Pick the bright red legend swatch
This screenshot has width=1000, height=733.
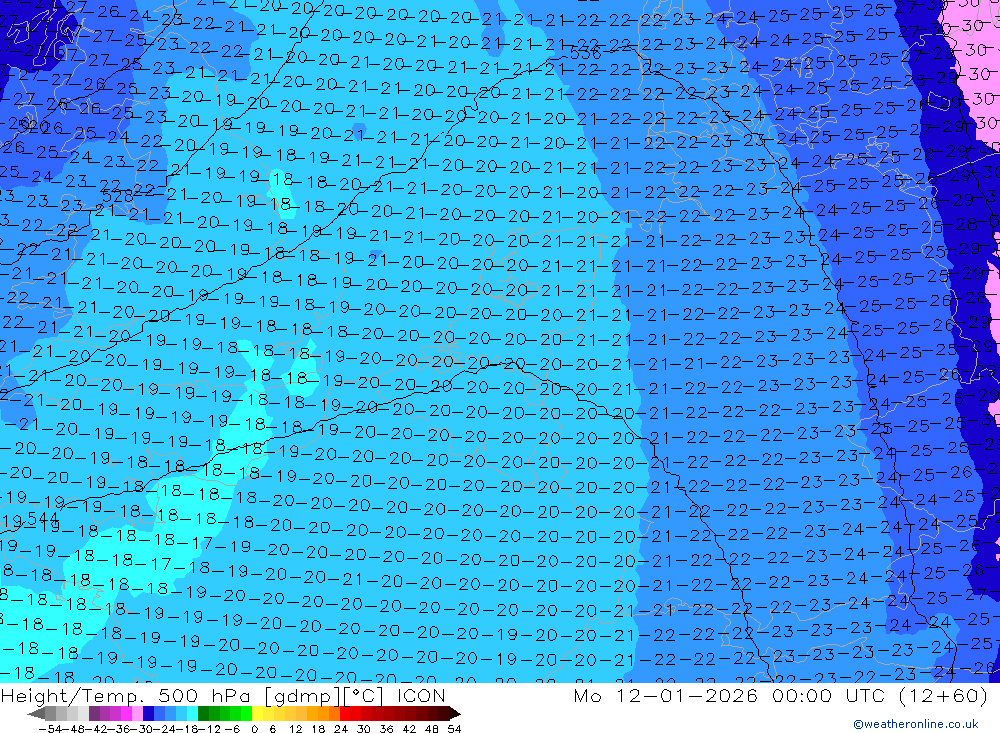click(x=346, y=714)
